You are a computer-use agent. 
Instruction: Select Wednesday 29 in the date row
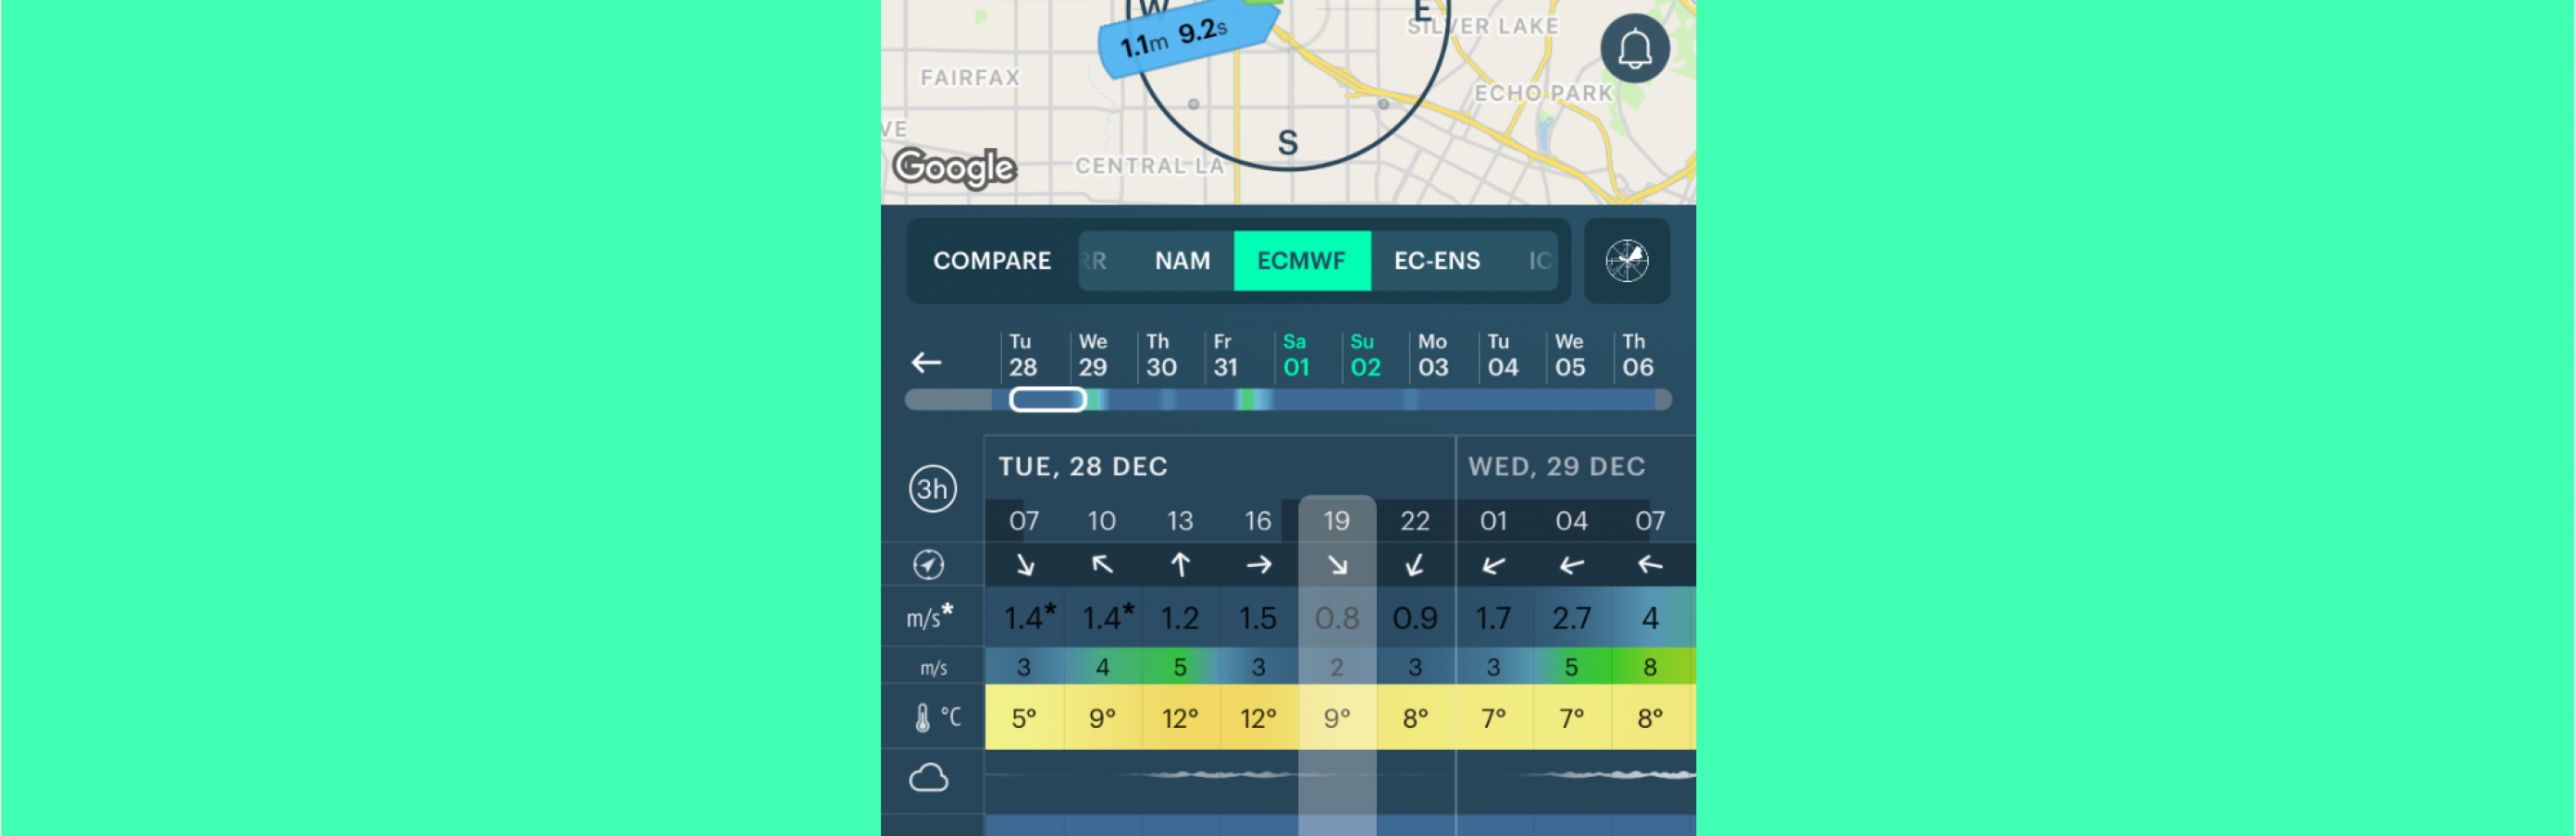tap(1092, 355)
